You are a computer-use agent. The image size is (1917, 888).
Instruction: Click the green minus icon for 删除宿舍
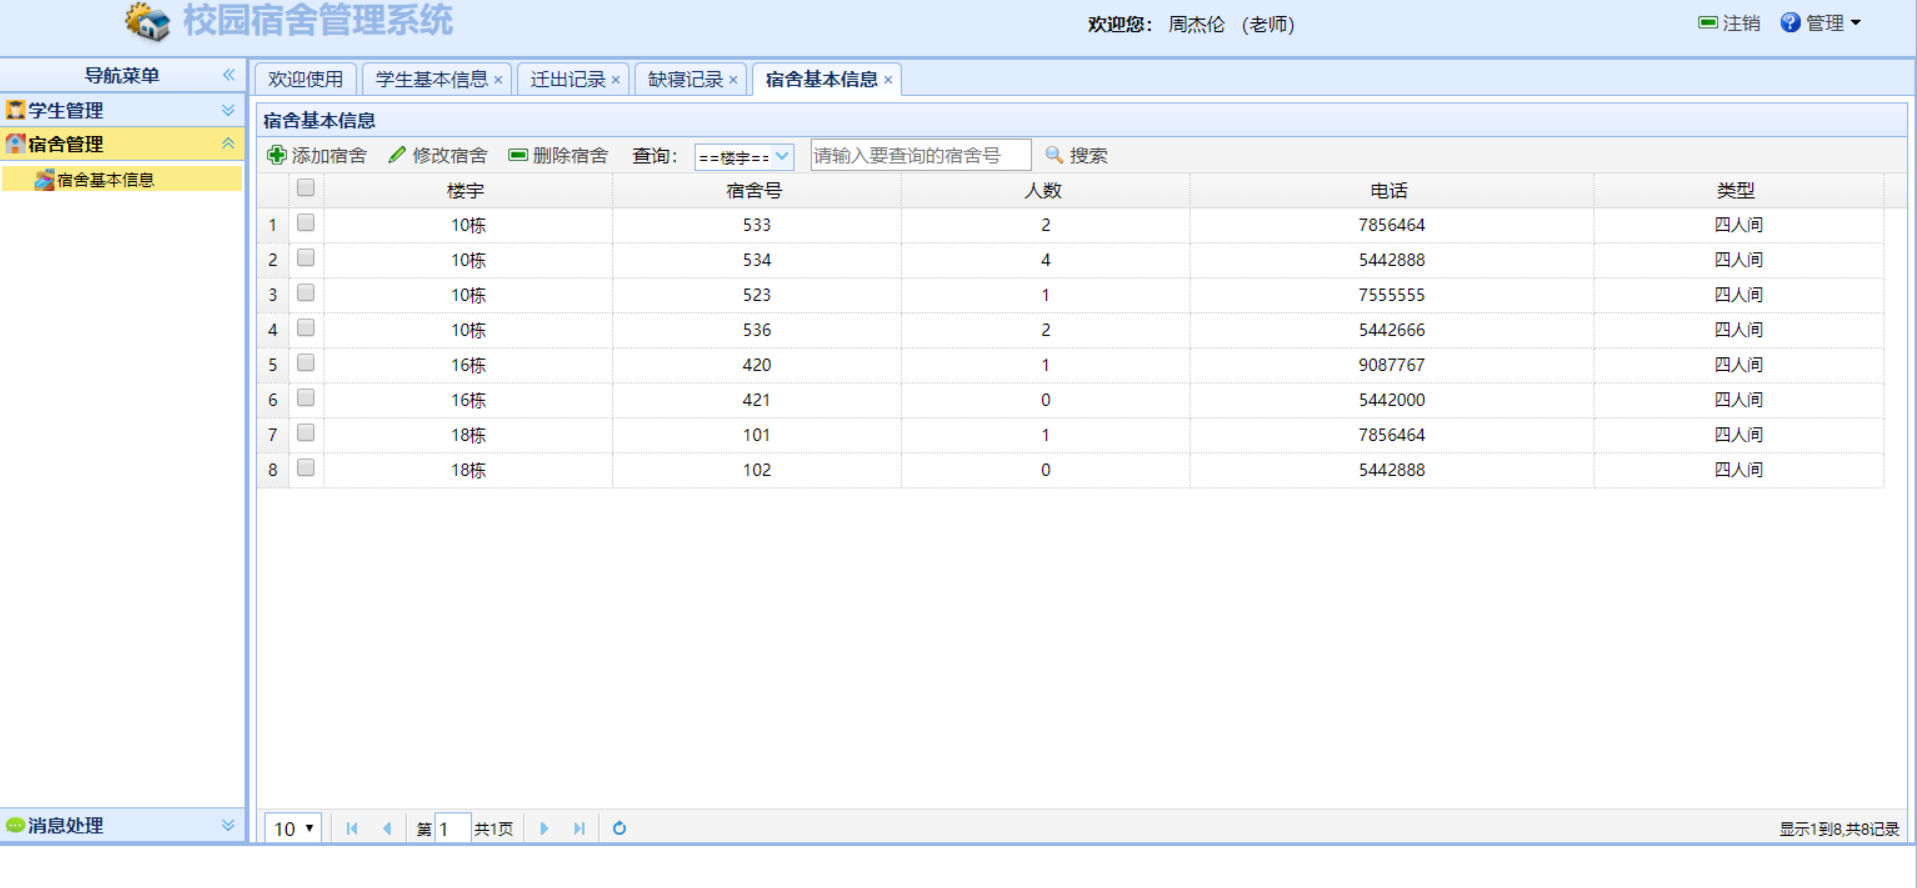pos(518,155)
